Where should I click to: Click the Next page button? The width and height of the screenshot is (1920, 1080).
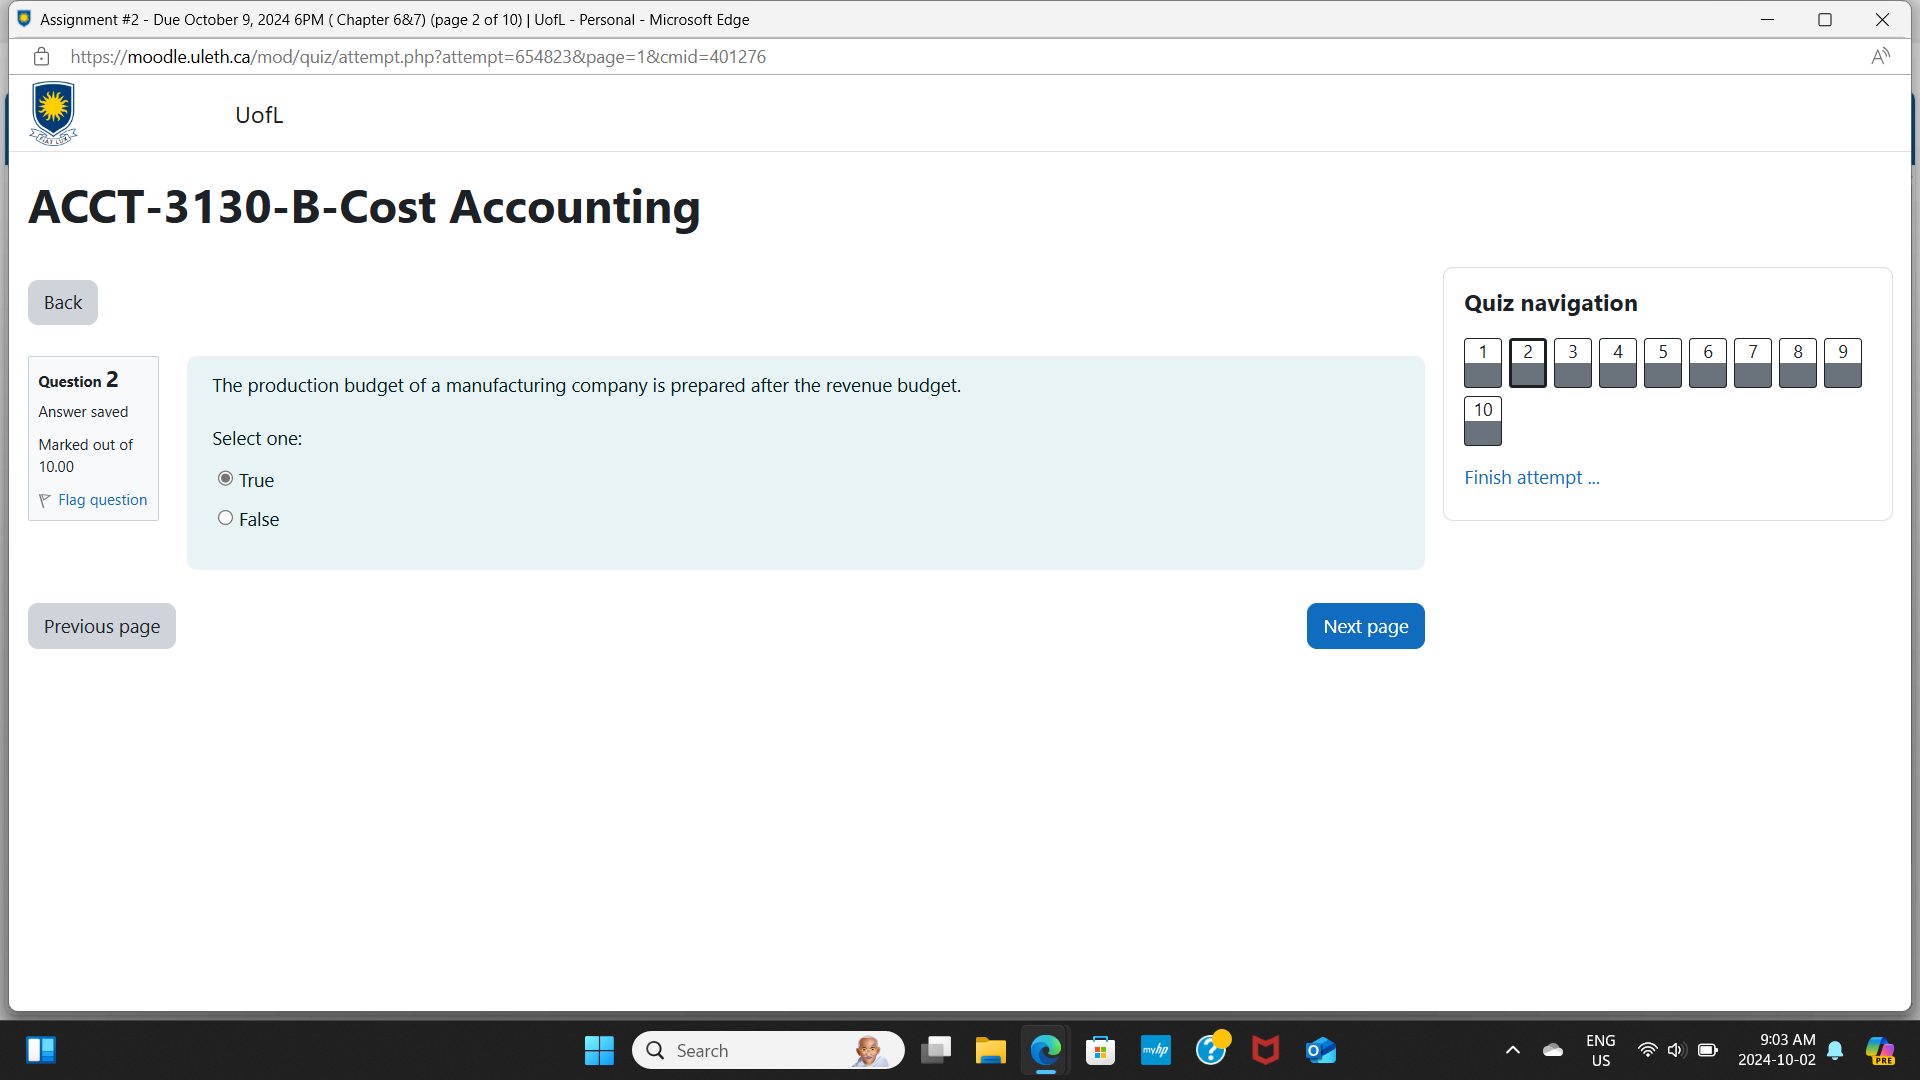(x=1365, y=626)
